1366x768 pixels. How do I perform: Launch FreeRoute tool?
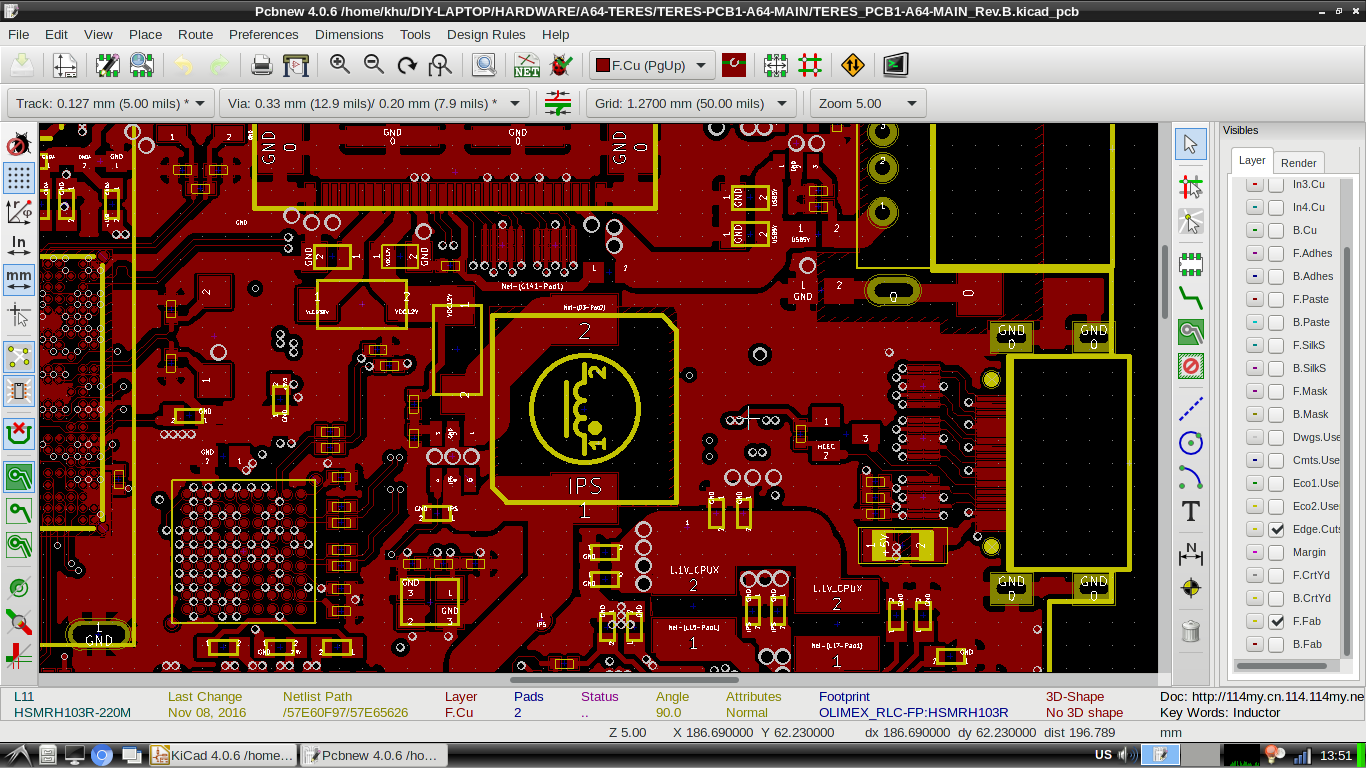853,66
